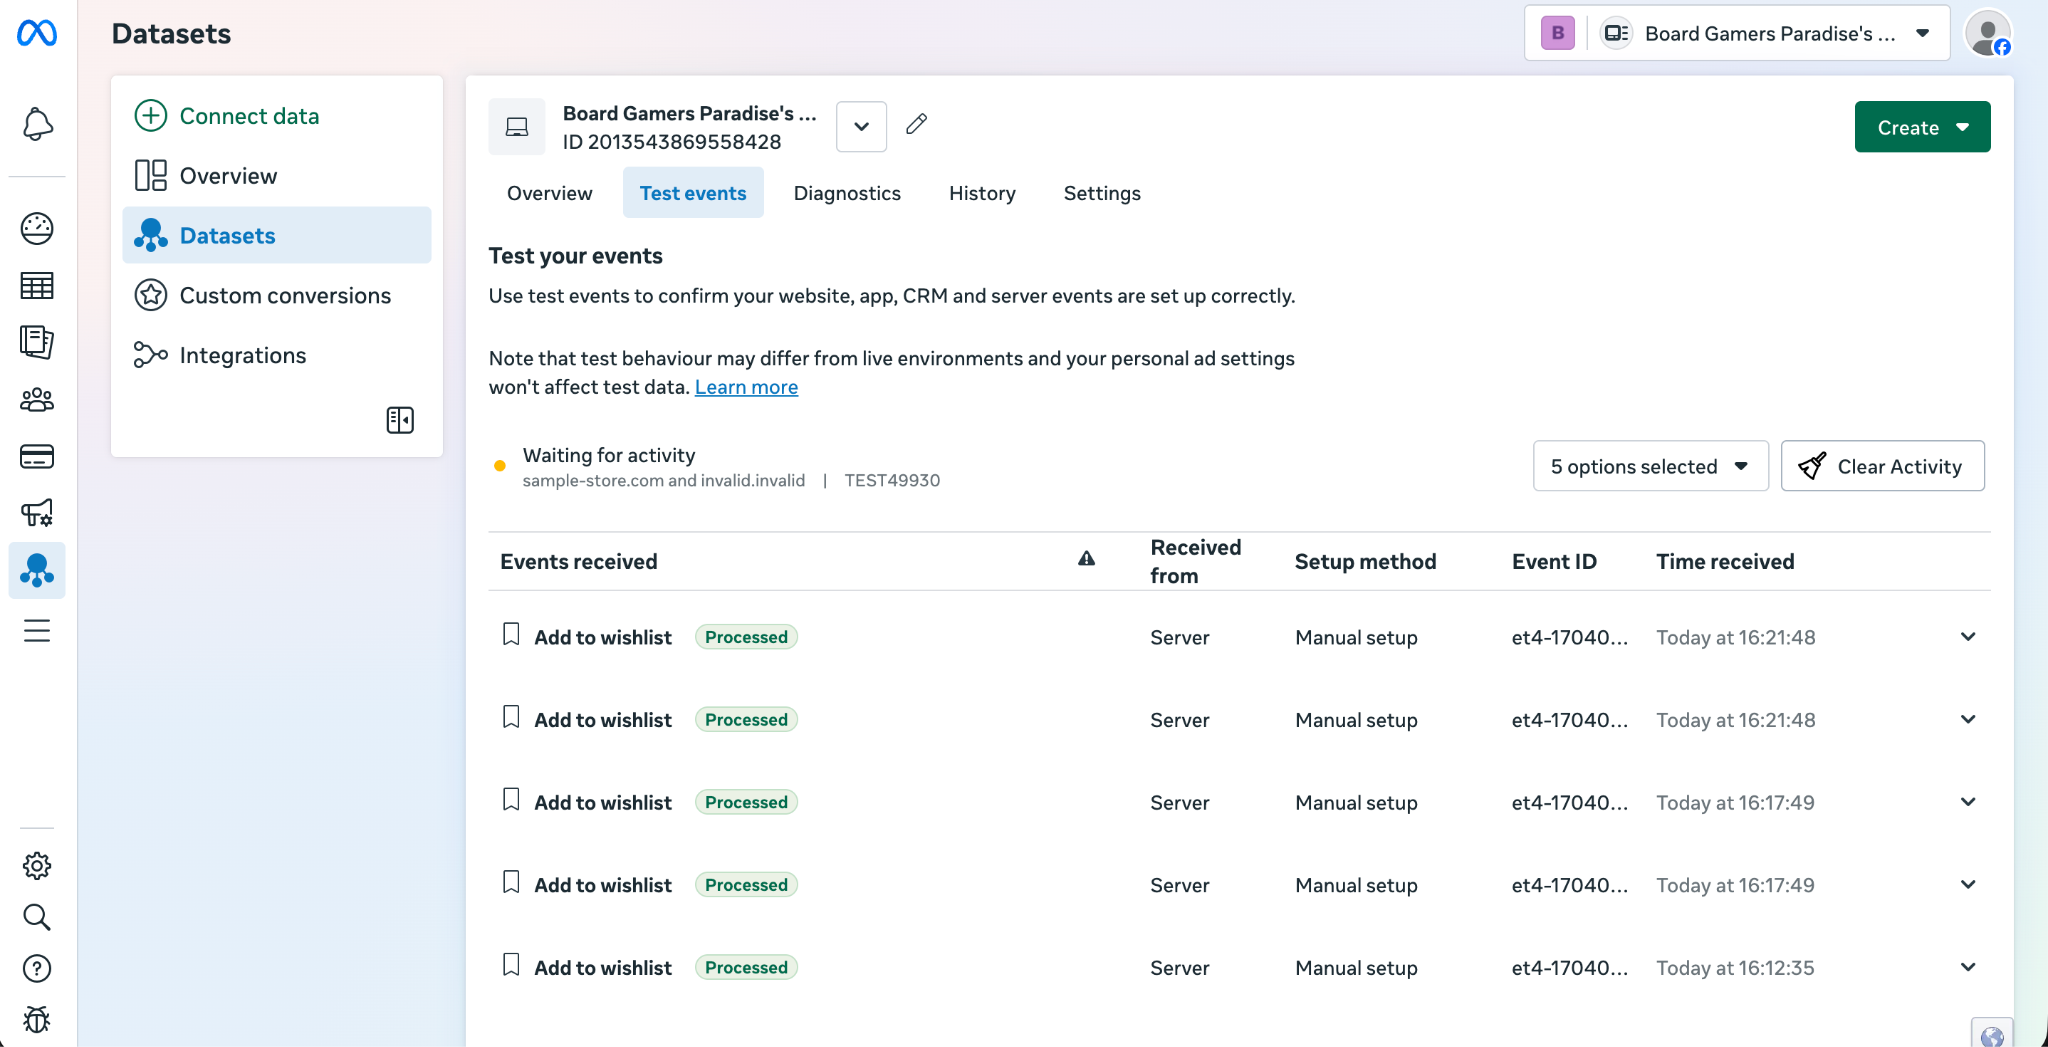This screenshot has width=2048, height=1047.
Task: Open notifications bell in sidebar
Action: [37, 124]
